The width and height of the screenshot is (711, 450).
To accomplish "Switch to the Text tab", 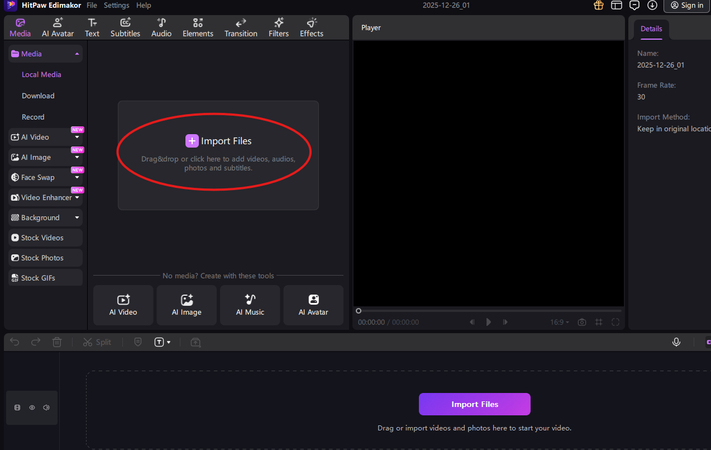I will coord(92,28).
